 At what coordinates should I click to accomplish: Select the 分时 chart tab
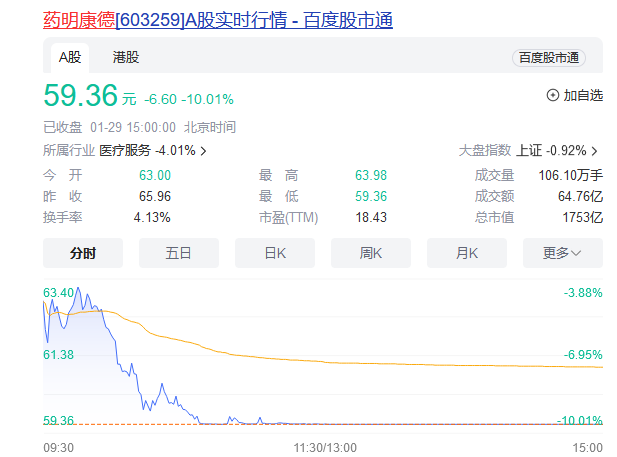coord(83,253)
